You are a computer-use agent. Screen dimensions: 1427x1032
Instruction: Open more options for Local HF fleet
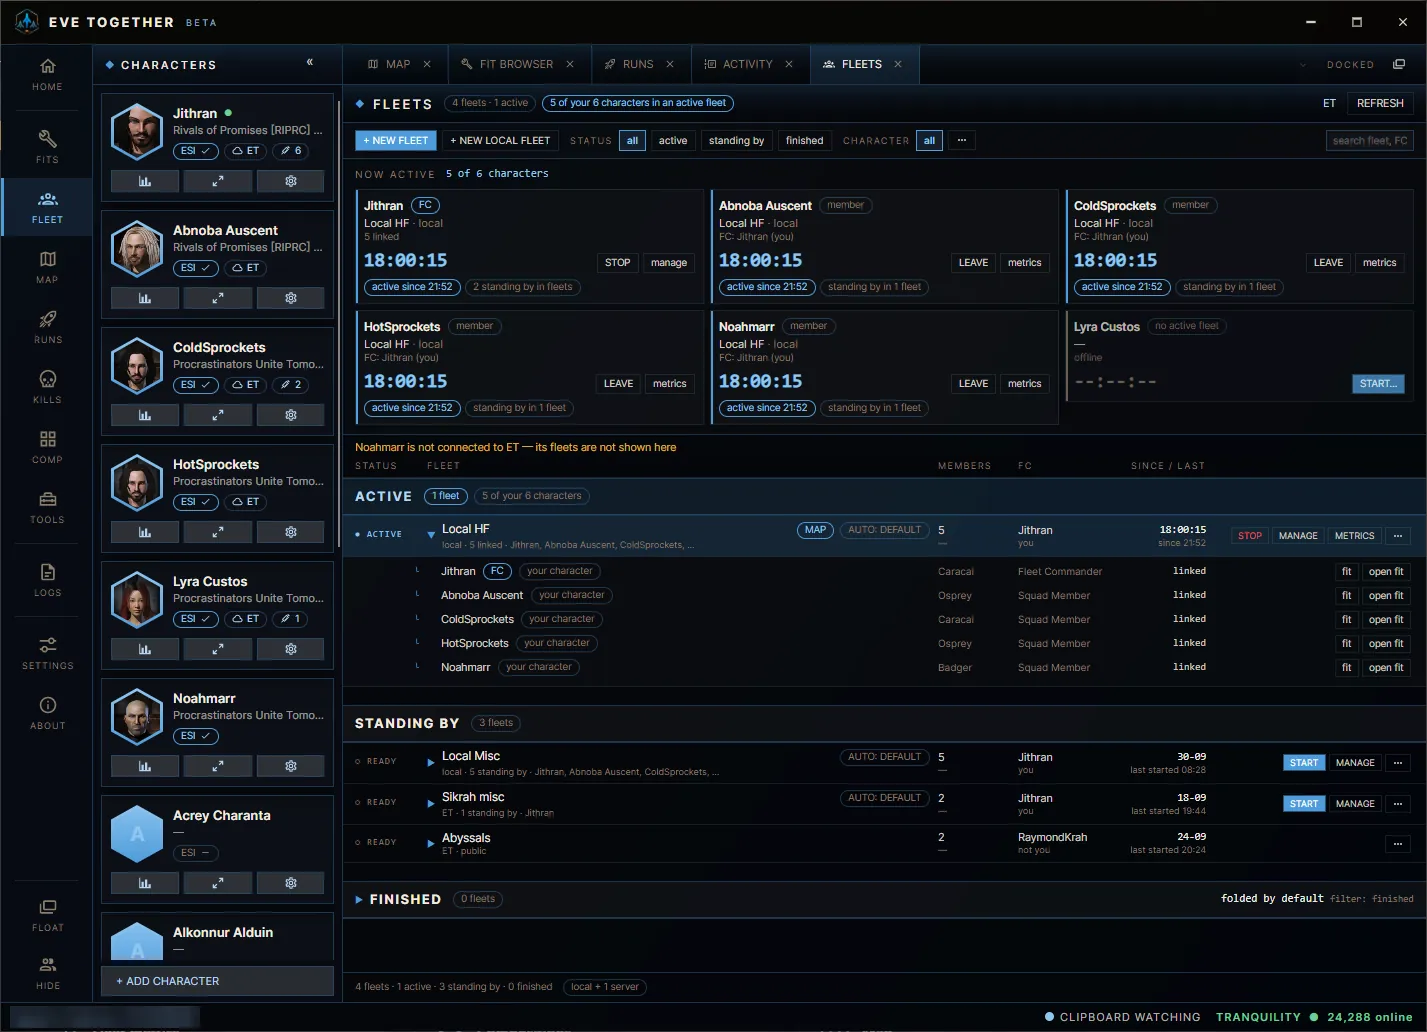pyautogui.click(x=1398, y=536)
